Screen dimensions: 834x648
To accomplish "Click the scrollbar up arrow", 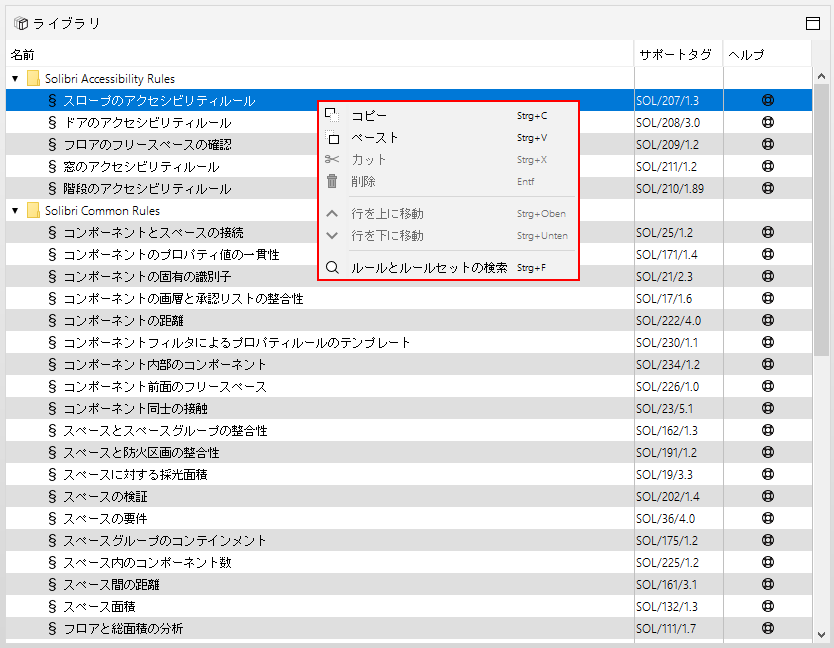I will tap(821, 77).
